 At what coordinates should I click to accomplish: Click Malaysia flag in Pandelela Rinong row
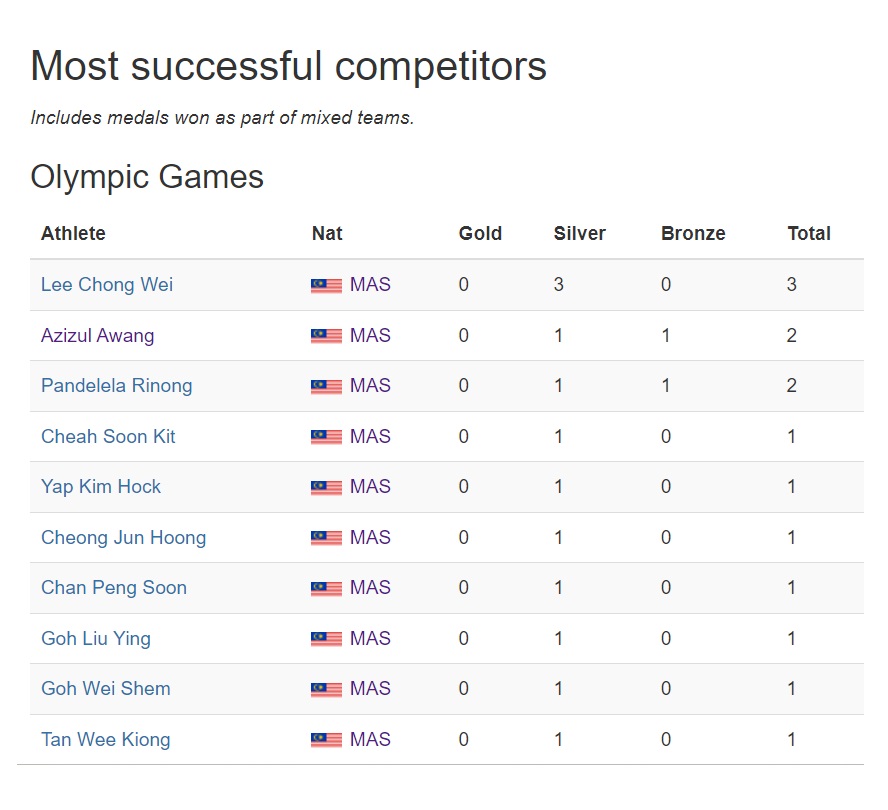pyautogui.click(x=326, y=386)
